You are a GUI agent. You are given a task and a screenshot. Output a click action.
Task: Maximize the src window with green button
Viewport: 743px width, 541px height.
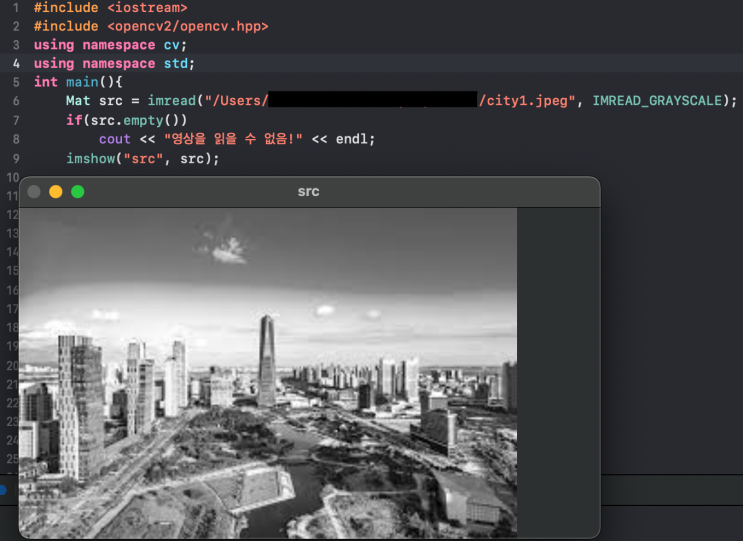(78, 192)
